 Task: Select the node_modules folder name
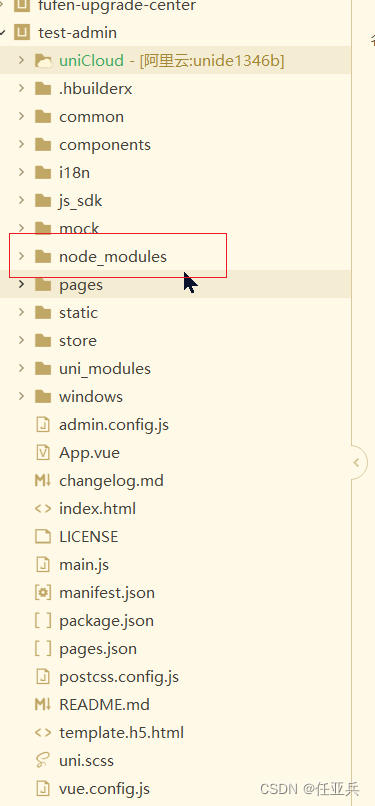click(113, 257)
